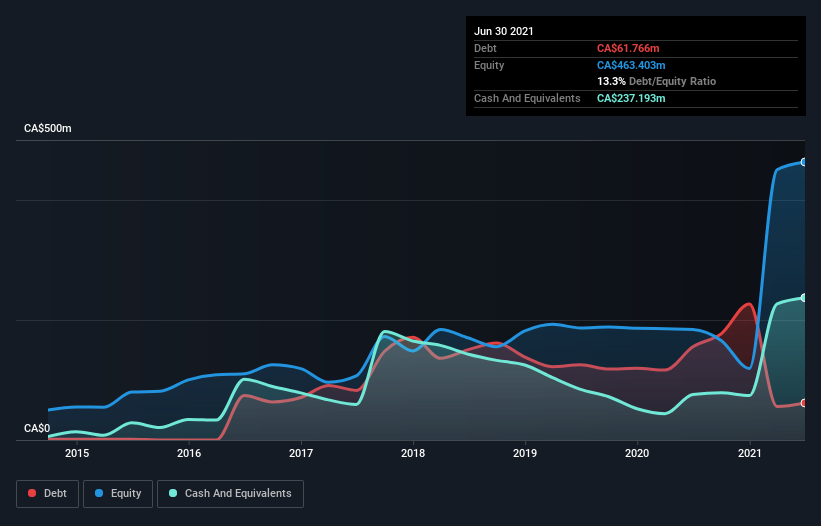This screenshot has height=526, width=821.
Task: Select the Equity endpoint marker on chart
Action: click(x=804, y=162)
